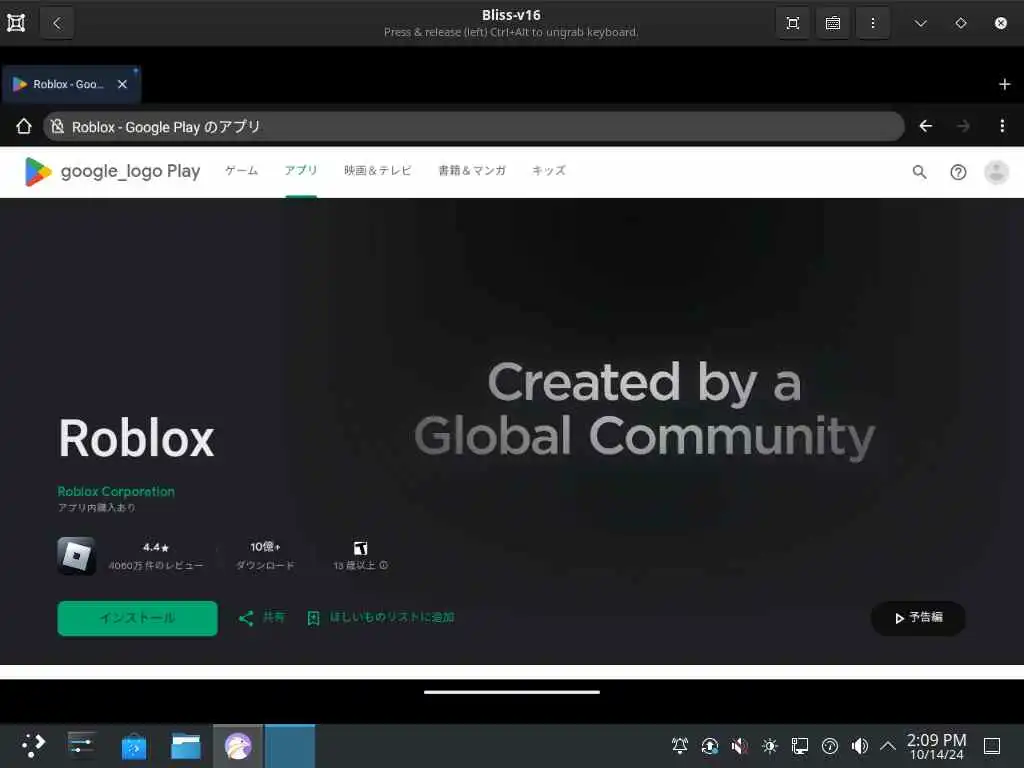Open the notifications bell in tray
This screenshot has width=1024, height=768.
[x=680, y=746]
